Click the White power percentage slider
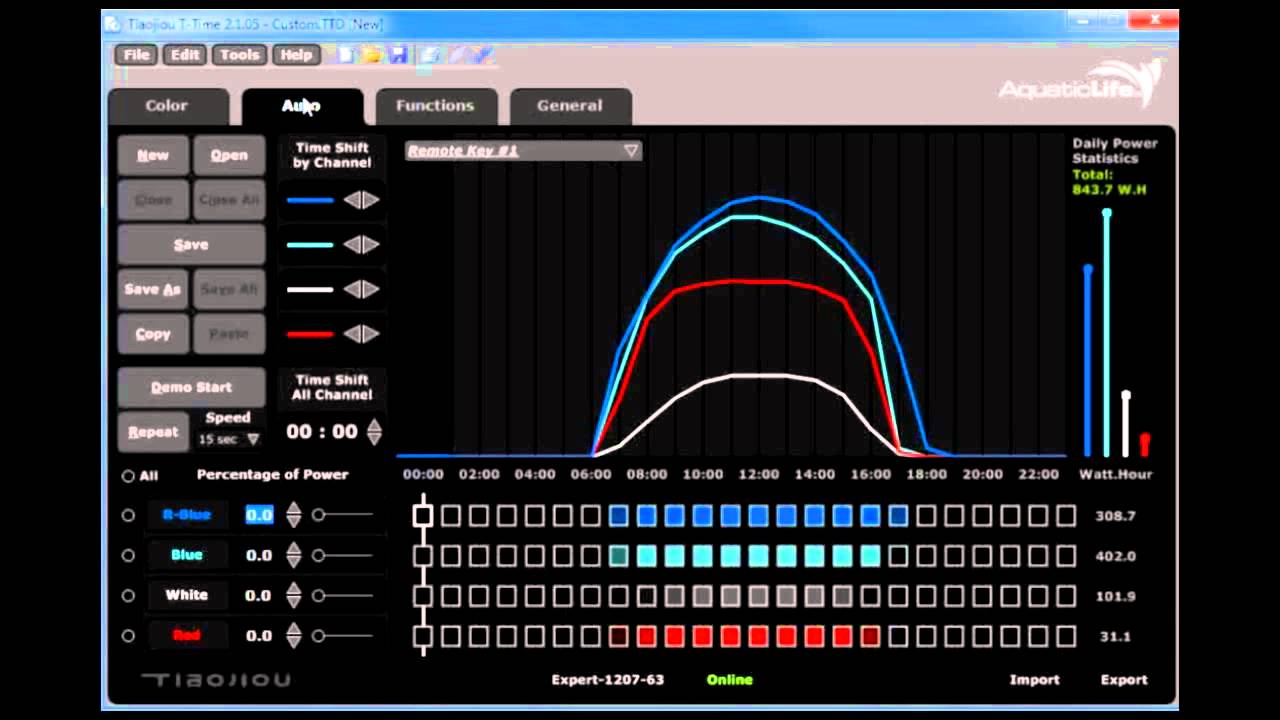Screen dimensions: 1280x720 pyautogui.click(x=344, y=595)
